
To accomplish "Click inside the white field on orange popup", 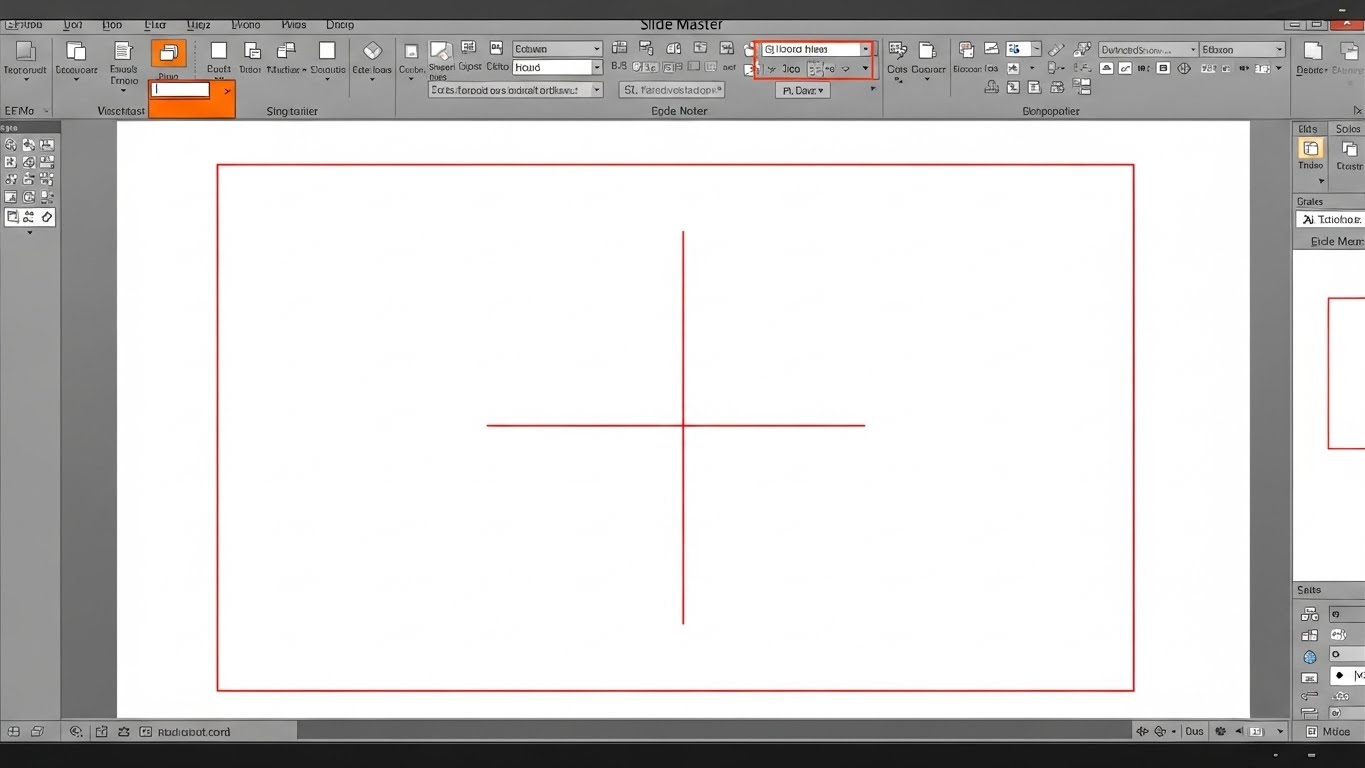I will coord(181,90).
